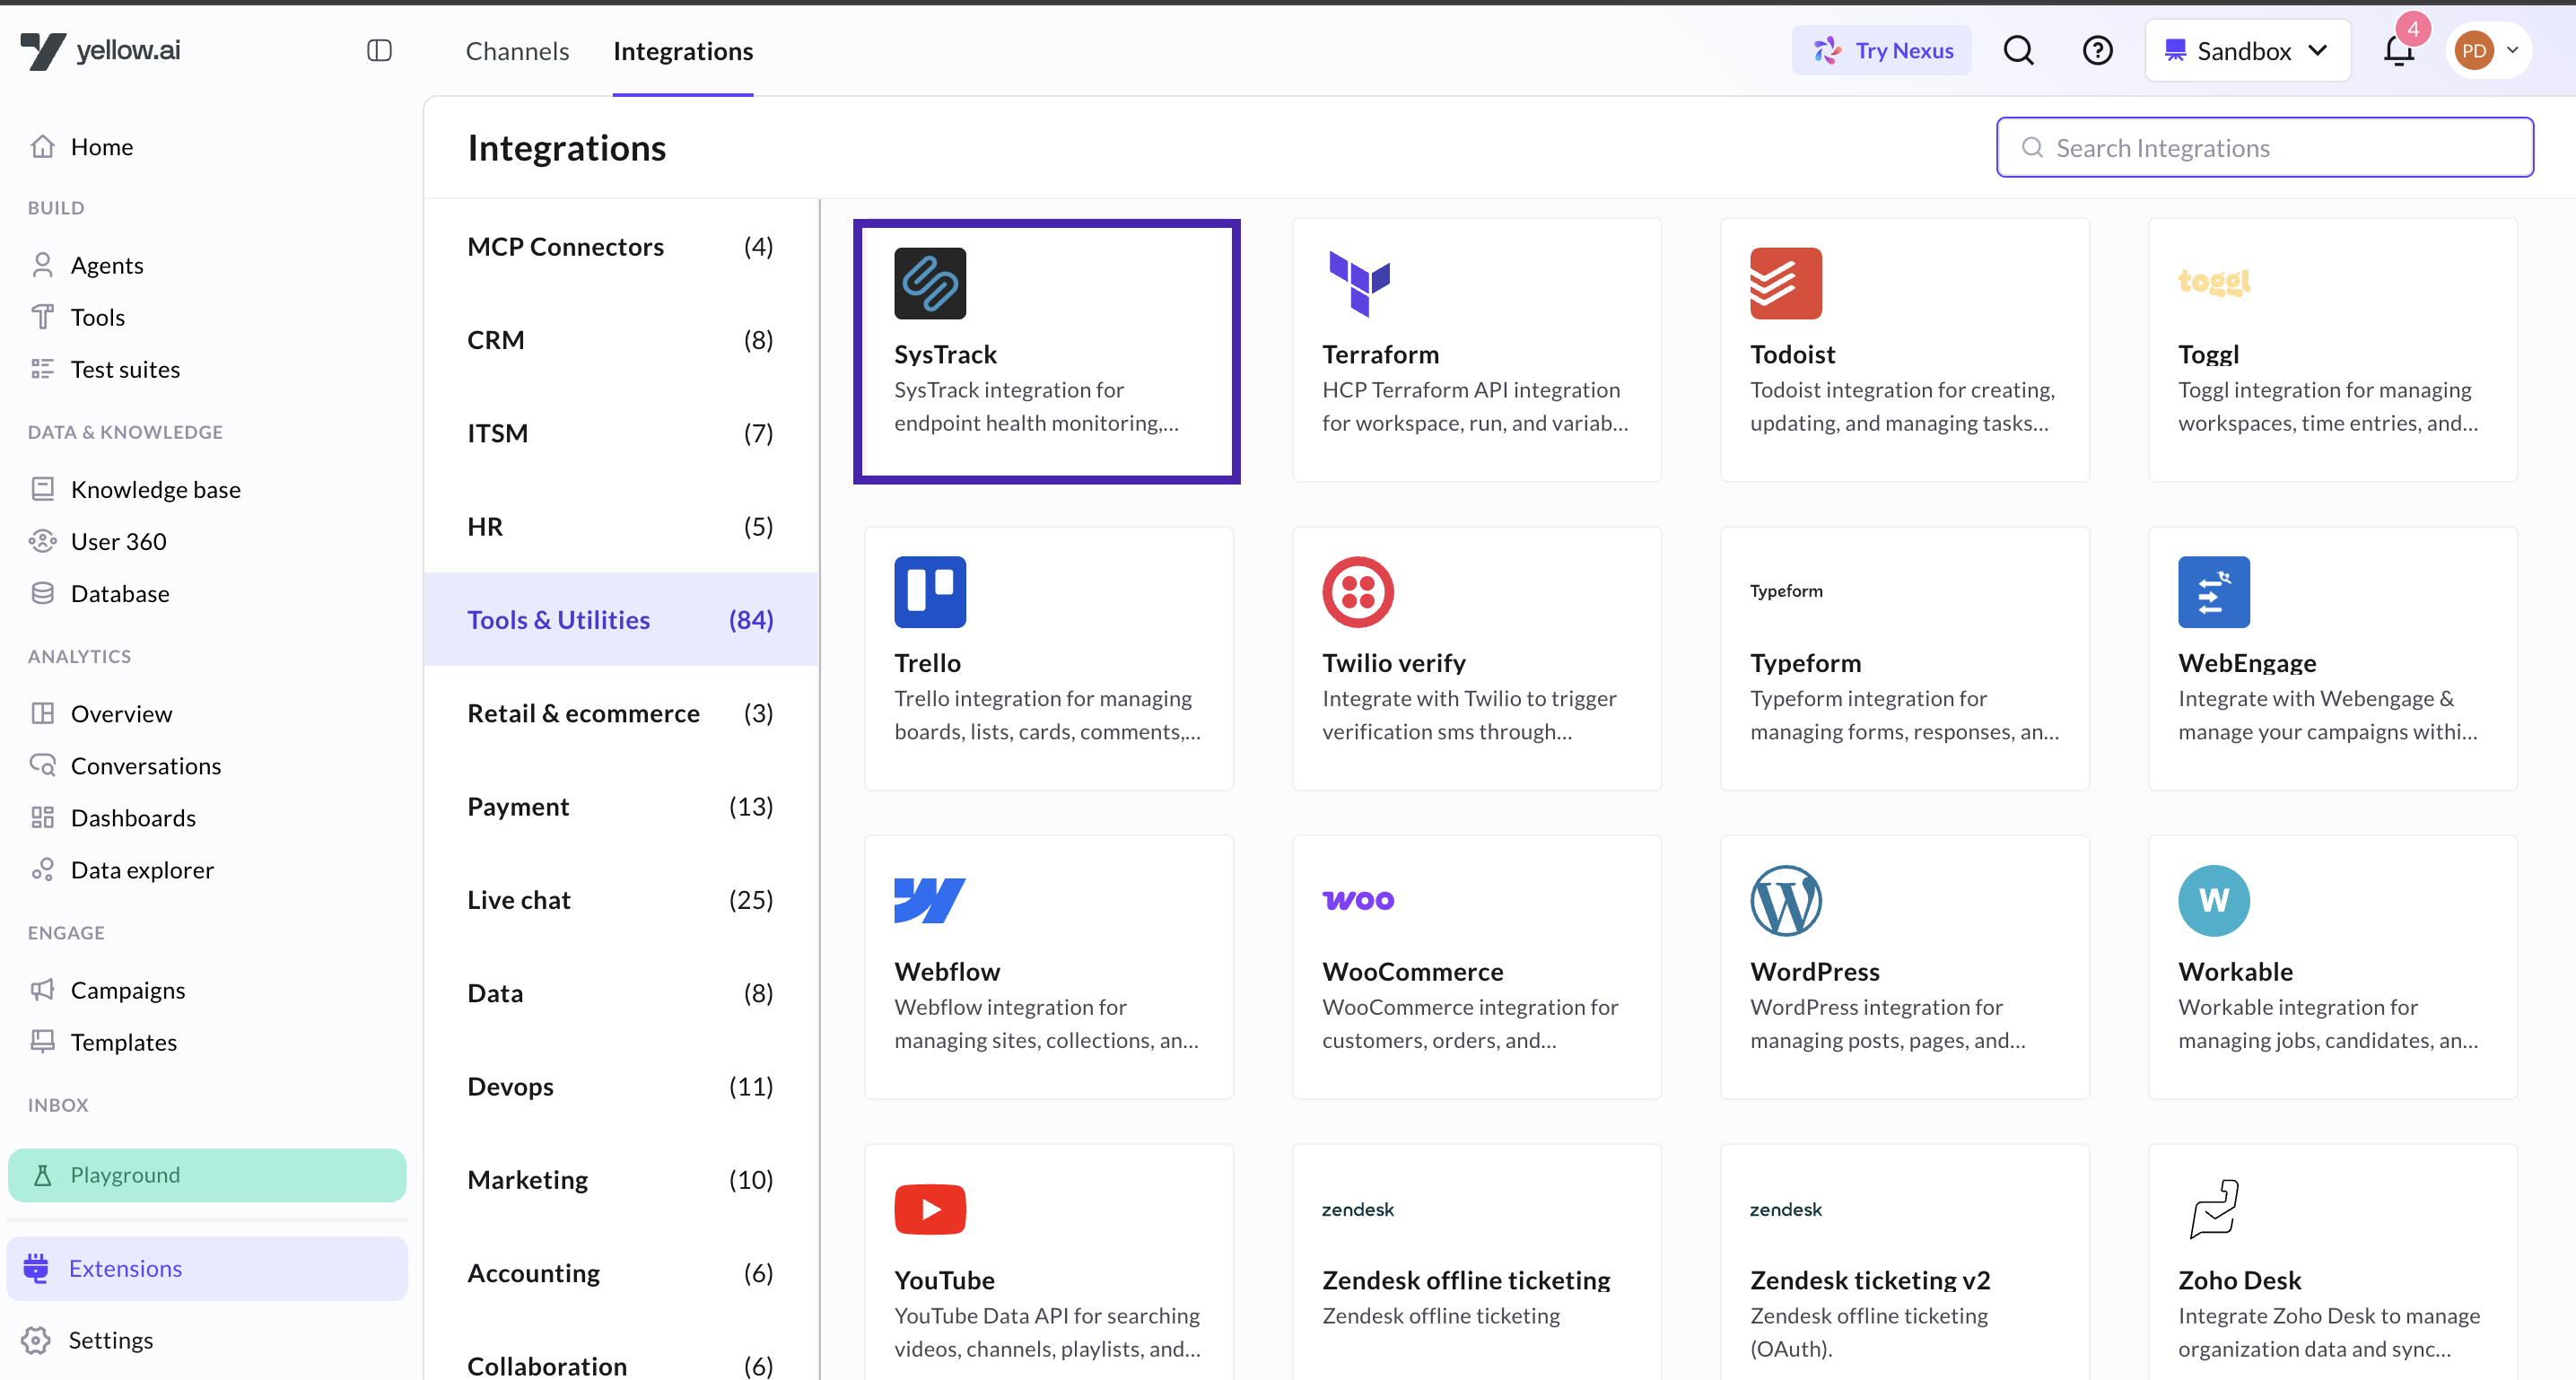Open the SysTrack integration icon
Viewport: 2576px width, 1380px height.
coord(930,283)
